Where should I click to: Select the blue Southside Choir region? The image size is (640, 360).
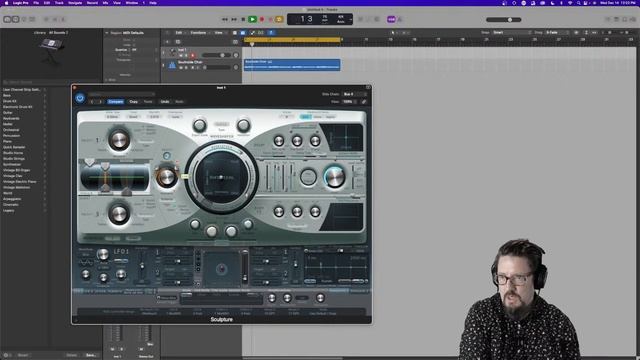292,65
